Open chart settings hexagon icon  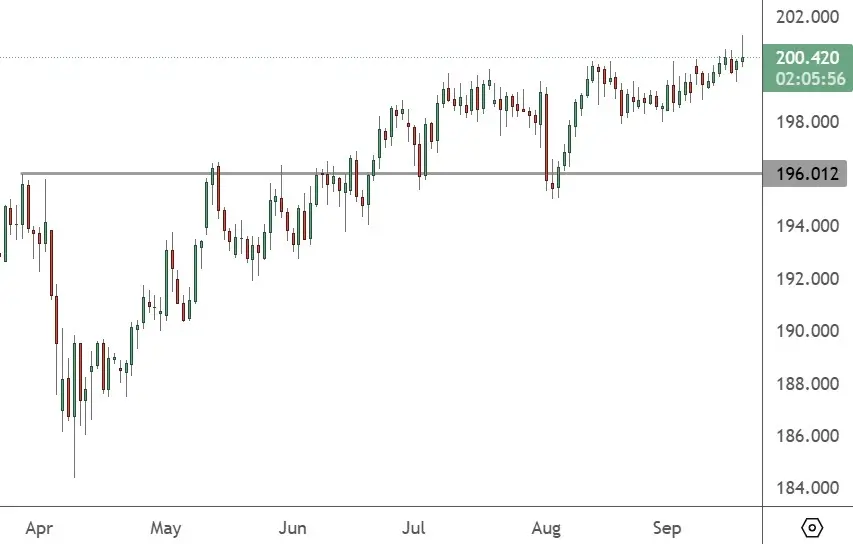[811, 526]
